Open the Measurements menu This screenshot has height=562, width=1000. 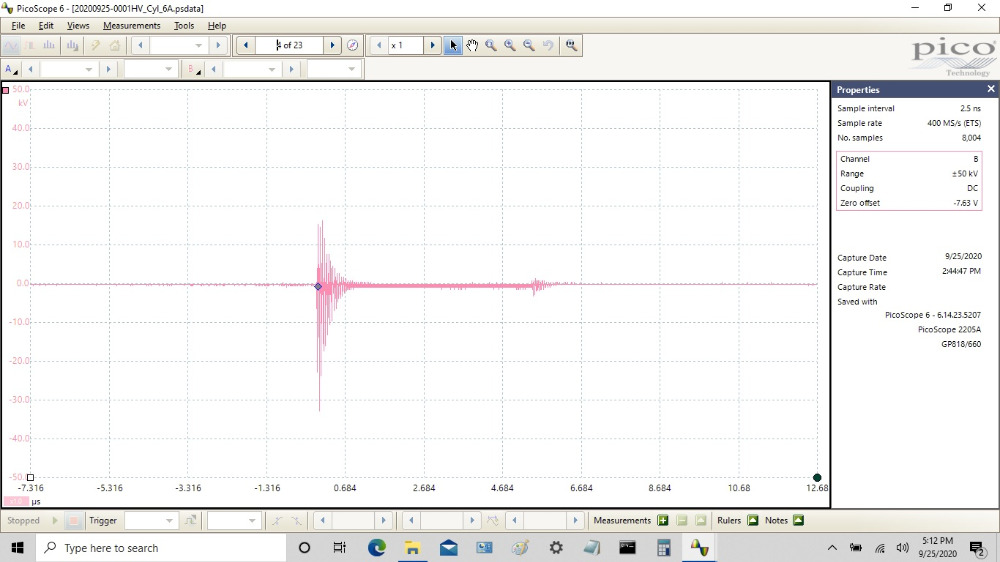pos(131,25)
